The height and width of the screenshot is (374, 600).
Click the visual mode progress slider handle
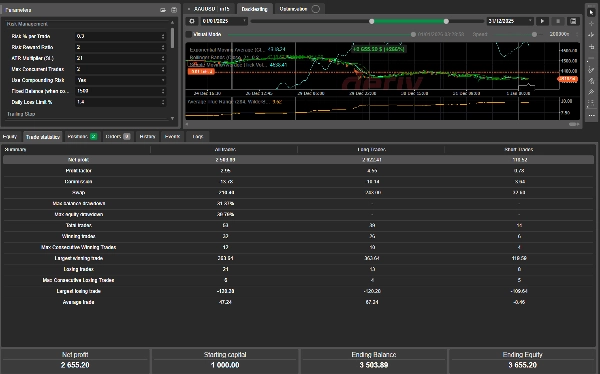pos(413,34)
